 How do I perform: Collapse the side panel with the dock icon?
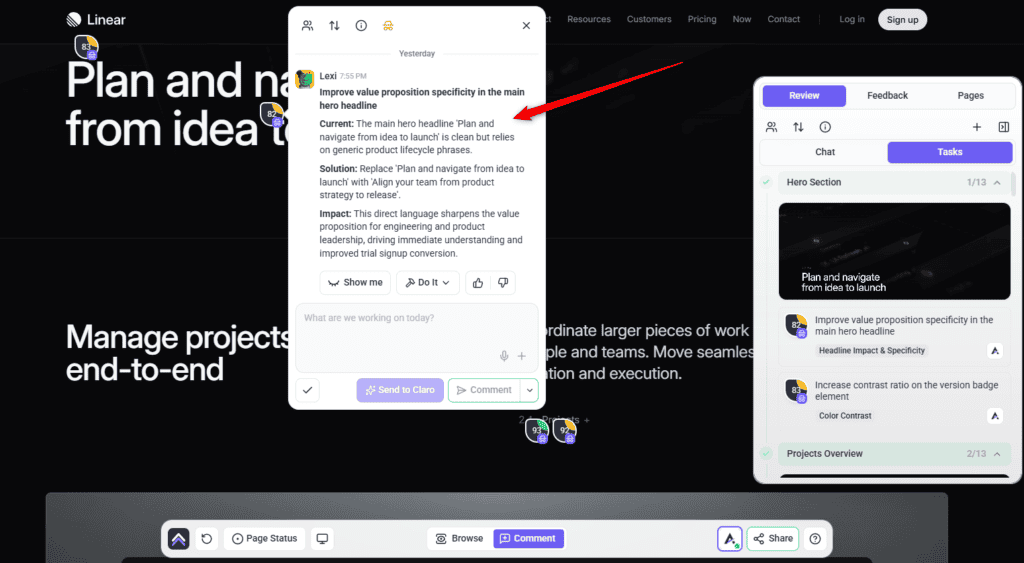point(1004,127)
